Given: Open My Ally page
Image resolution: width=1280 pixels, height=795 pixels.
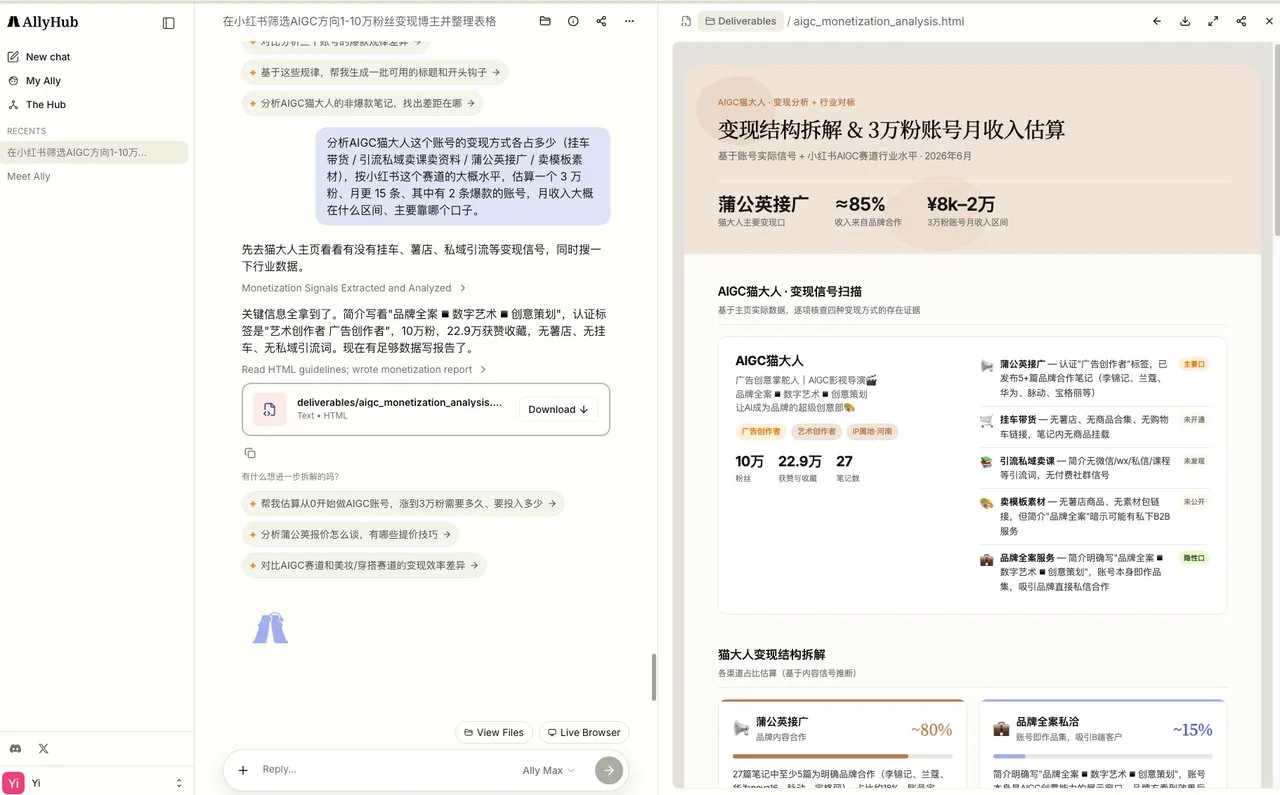Looking at the screenshot, I should 42,81.
